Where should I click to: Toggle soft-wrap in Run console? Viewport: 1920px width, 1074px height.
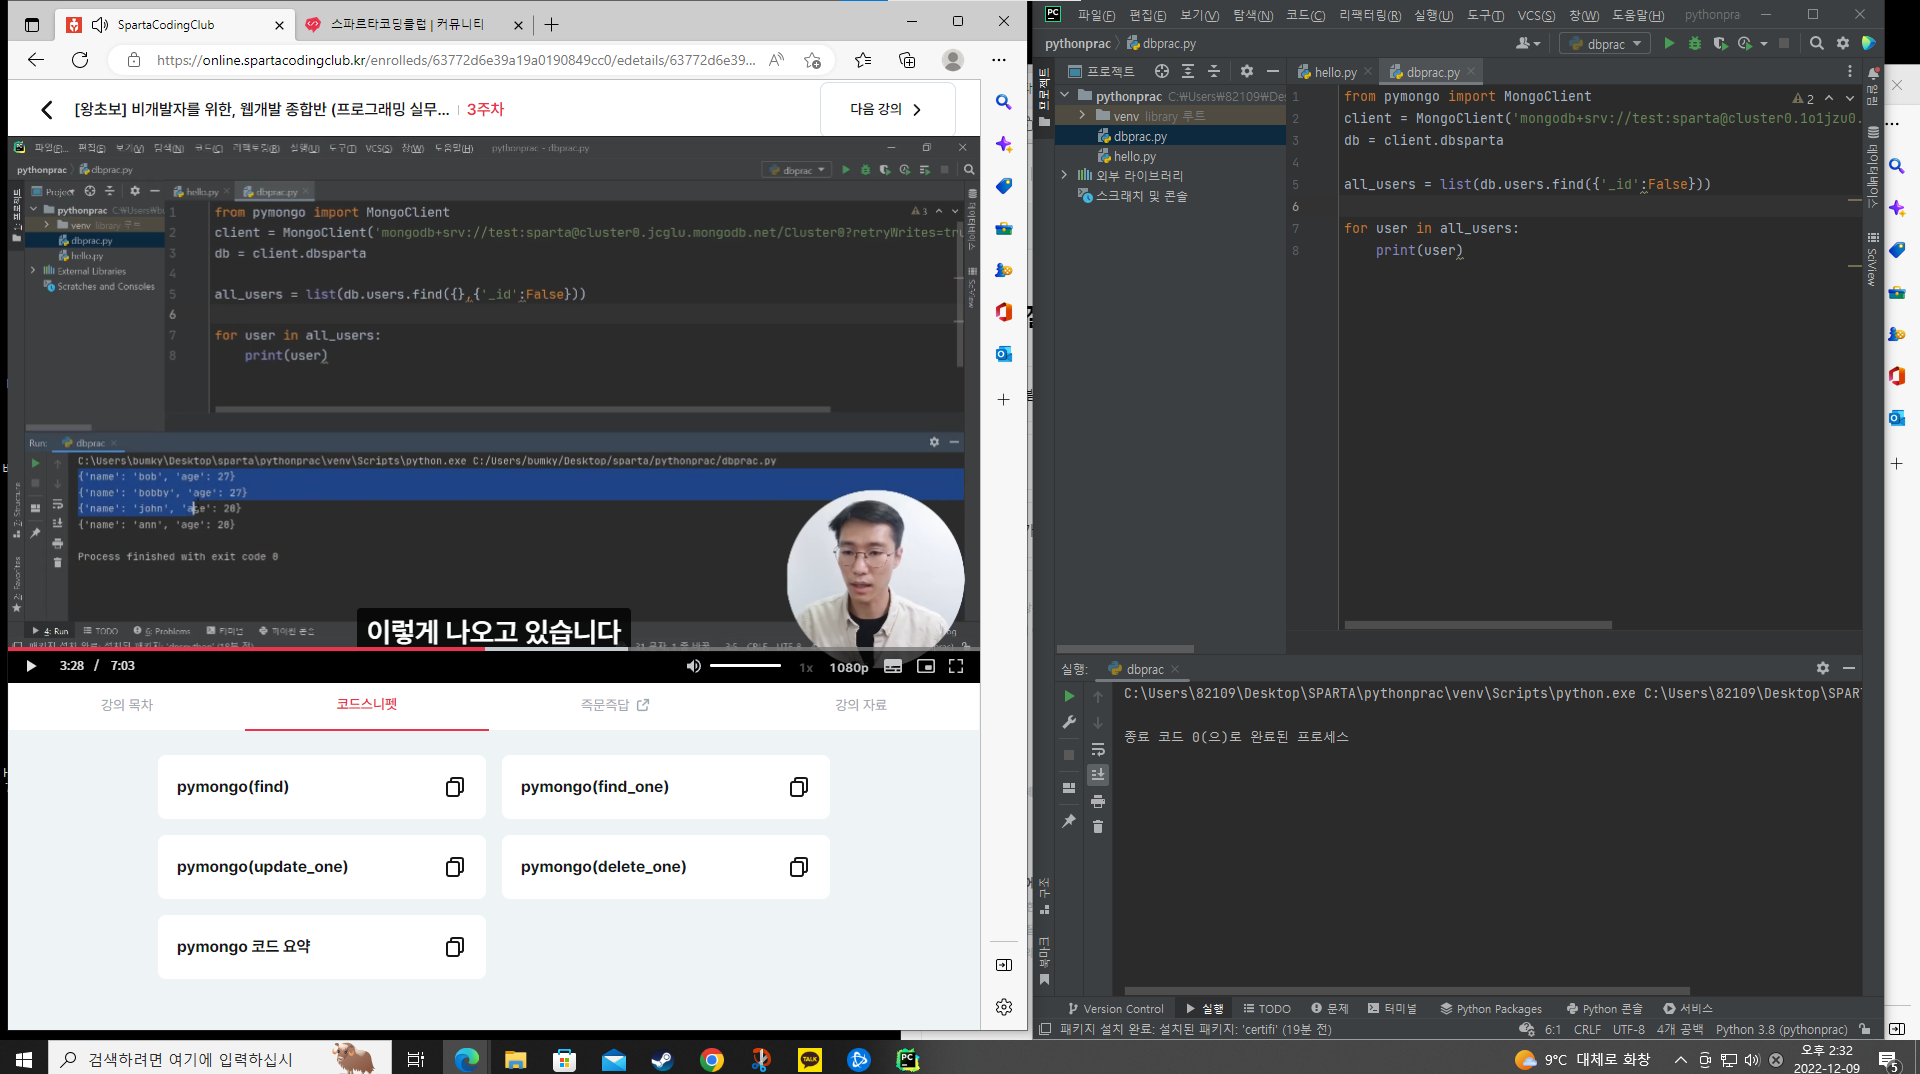coord(1098,749)
